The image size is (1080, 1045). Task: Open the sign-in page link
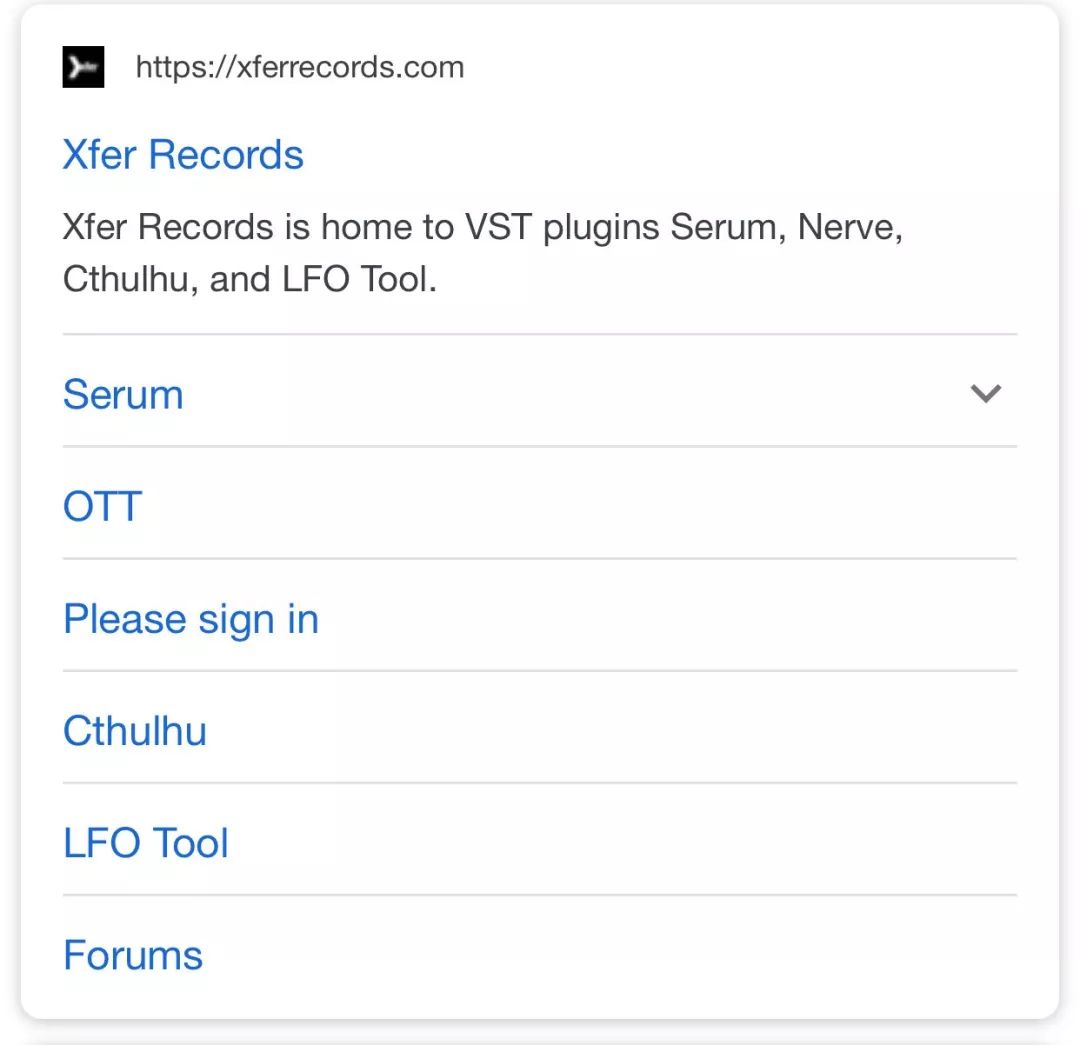[191, 619]
